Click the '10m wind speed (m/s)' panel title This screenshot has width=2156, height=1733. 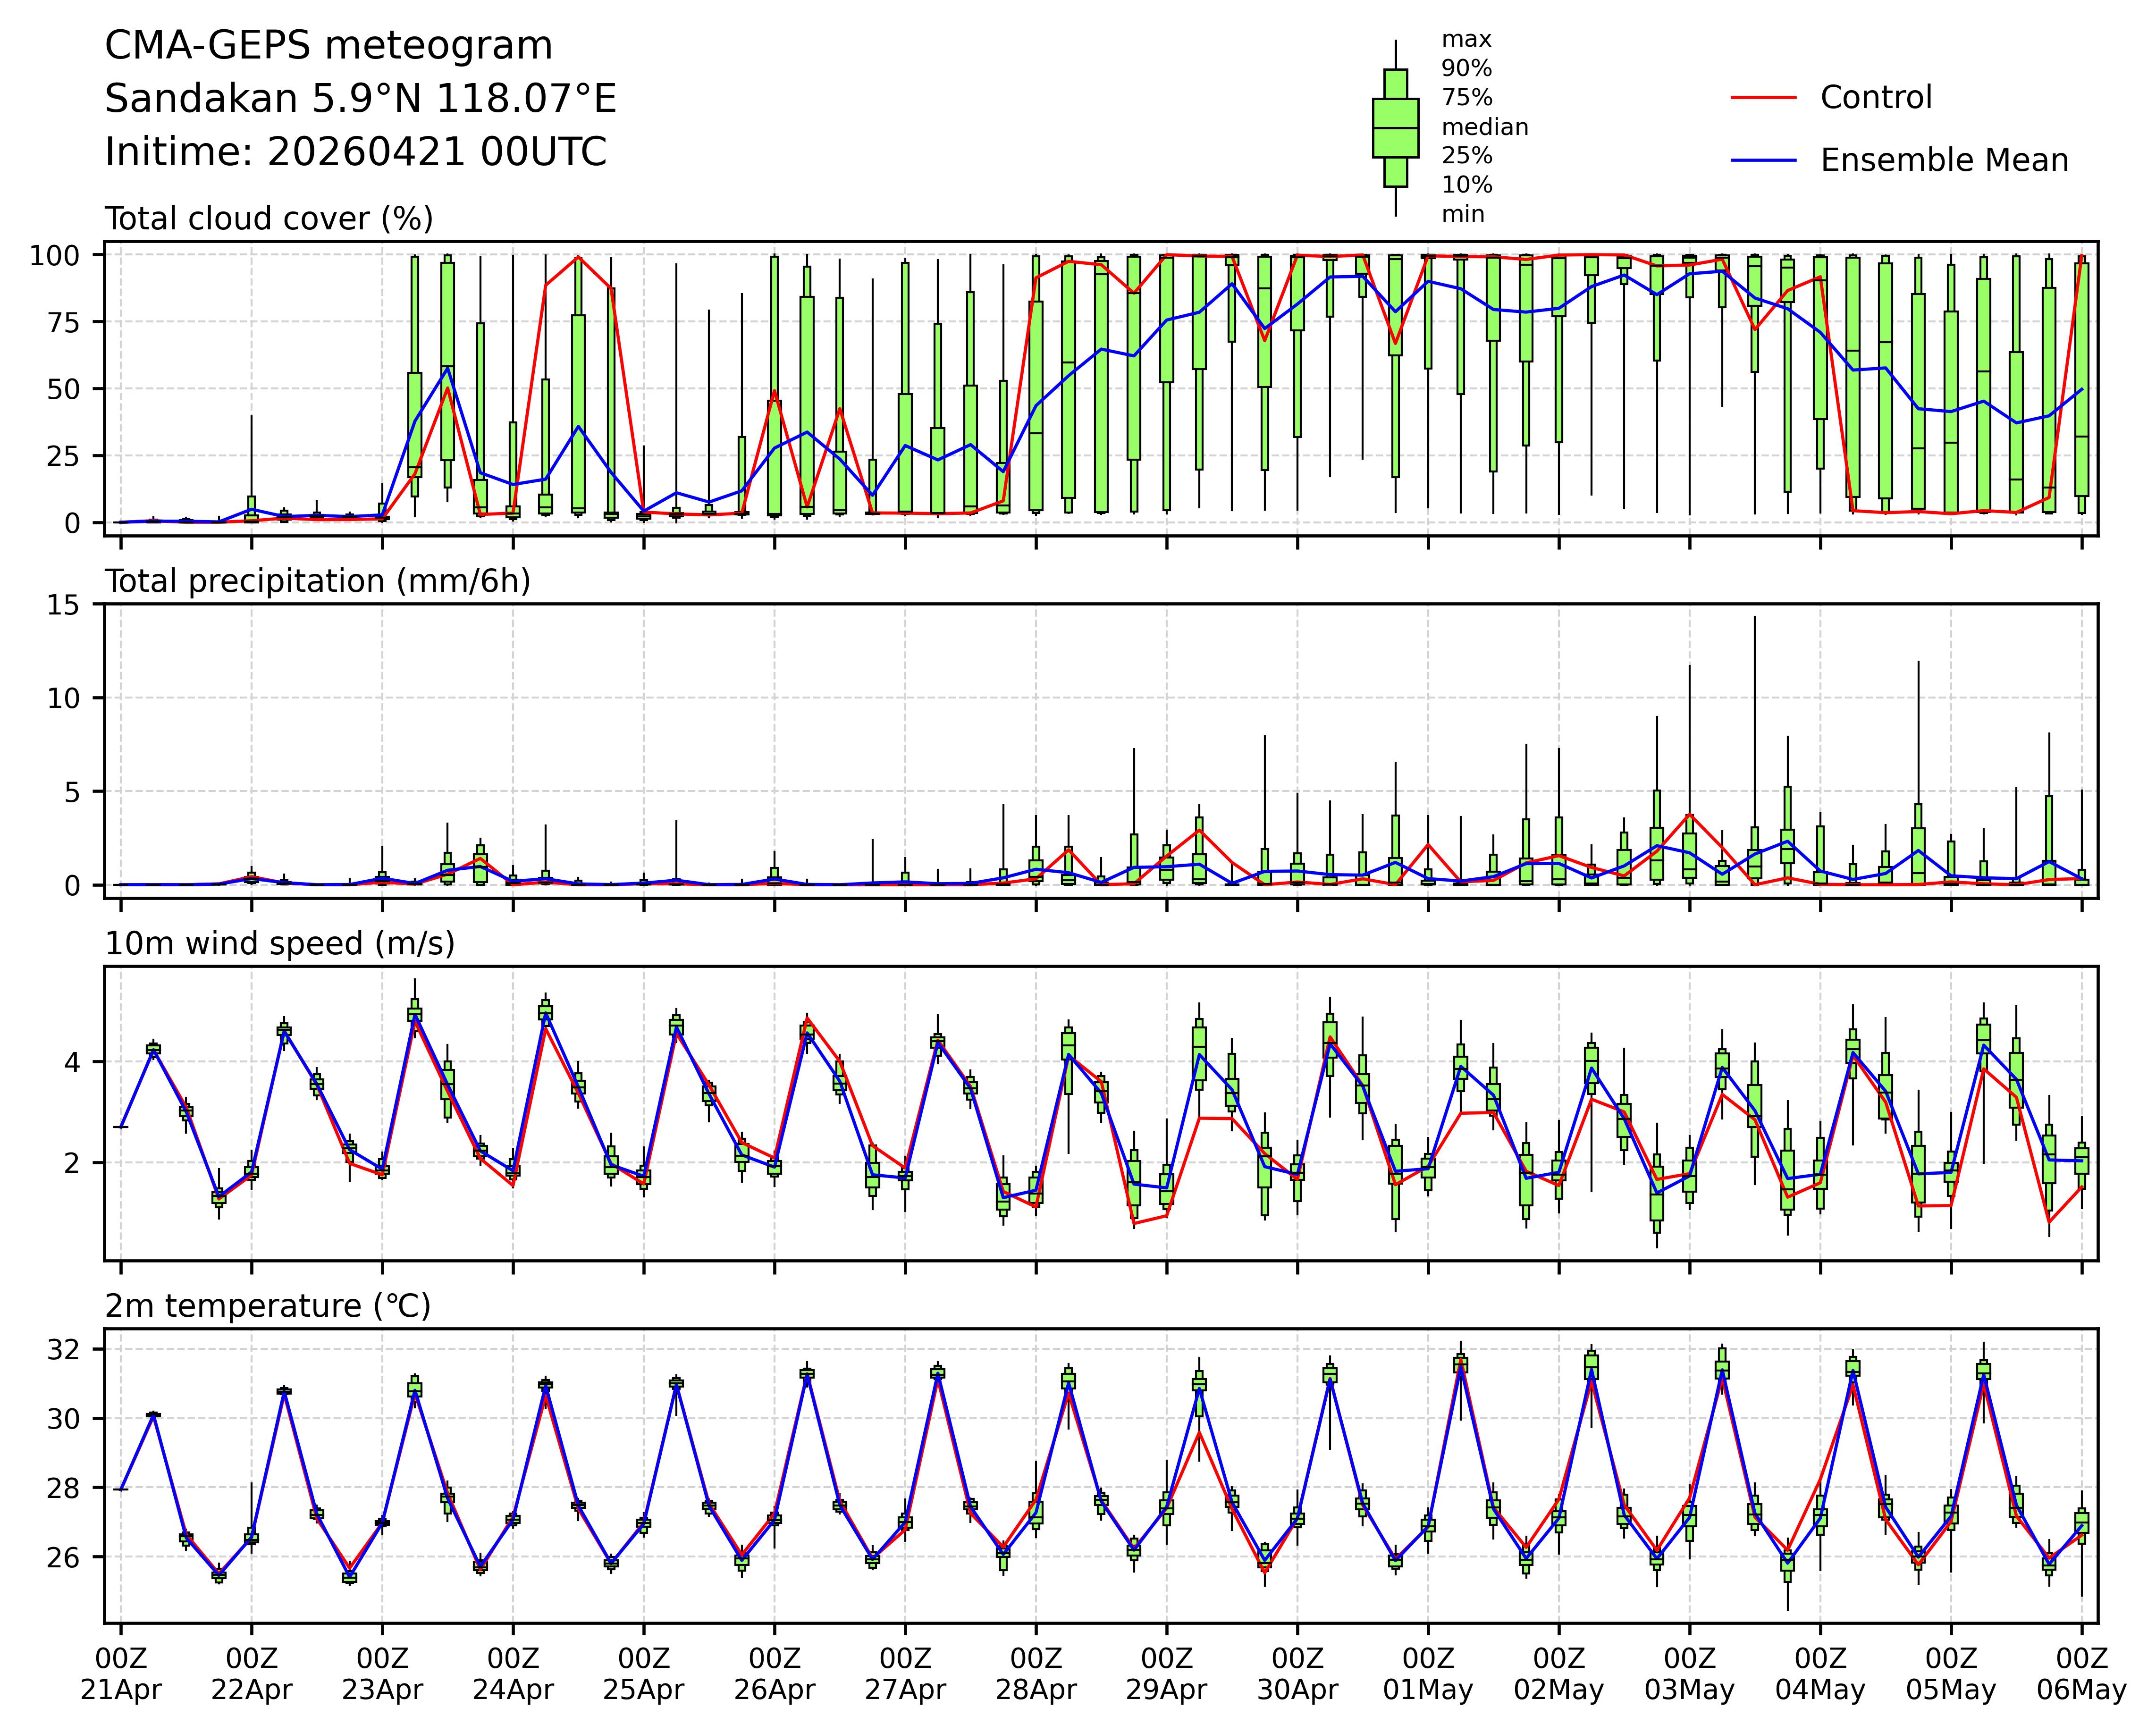tap(280, 943)
